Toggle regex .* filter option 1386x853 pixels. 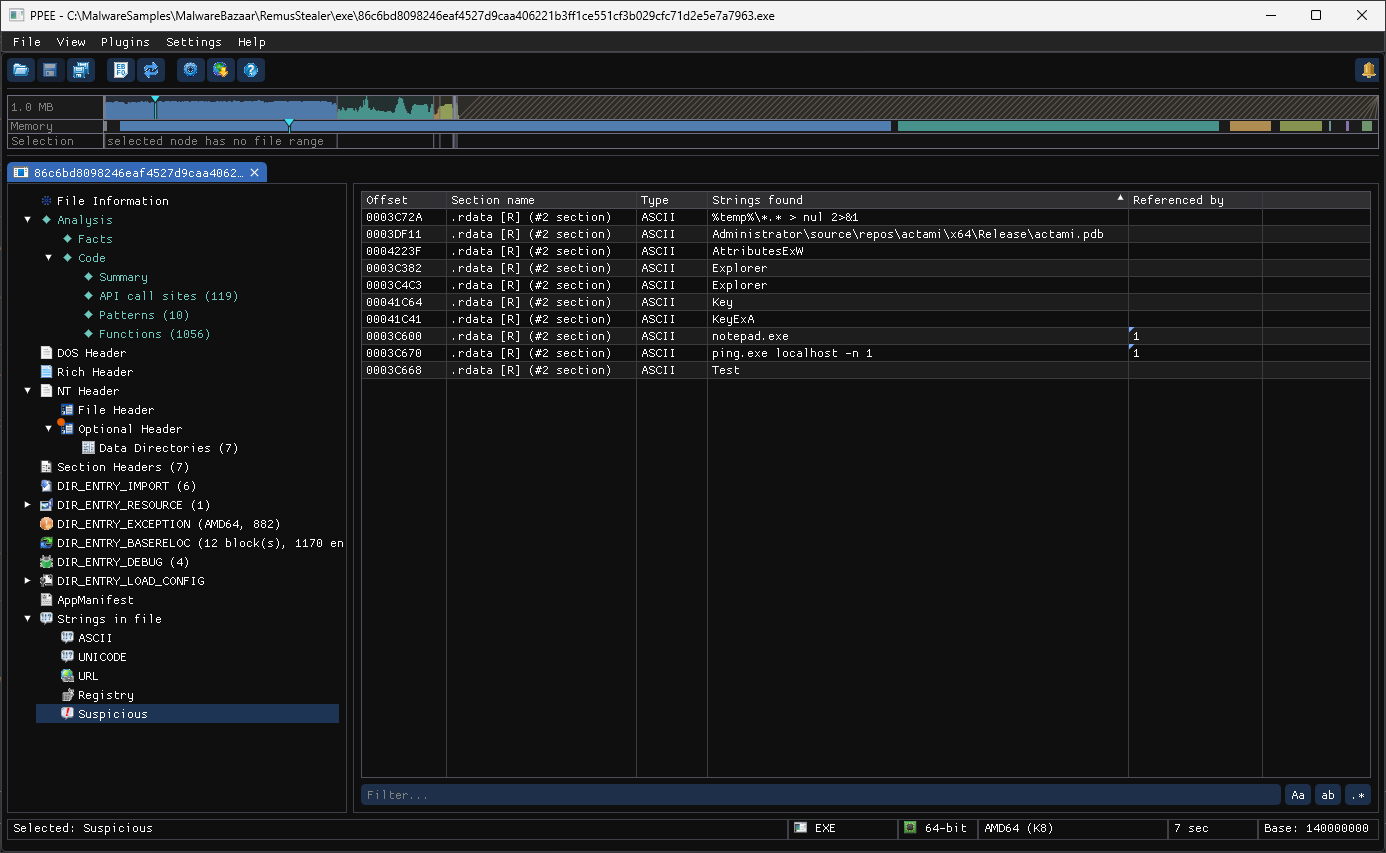1358,795
